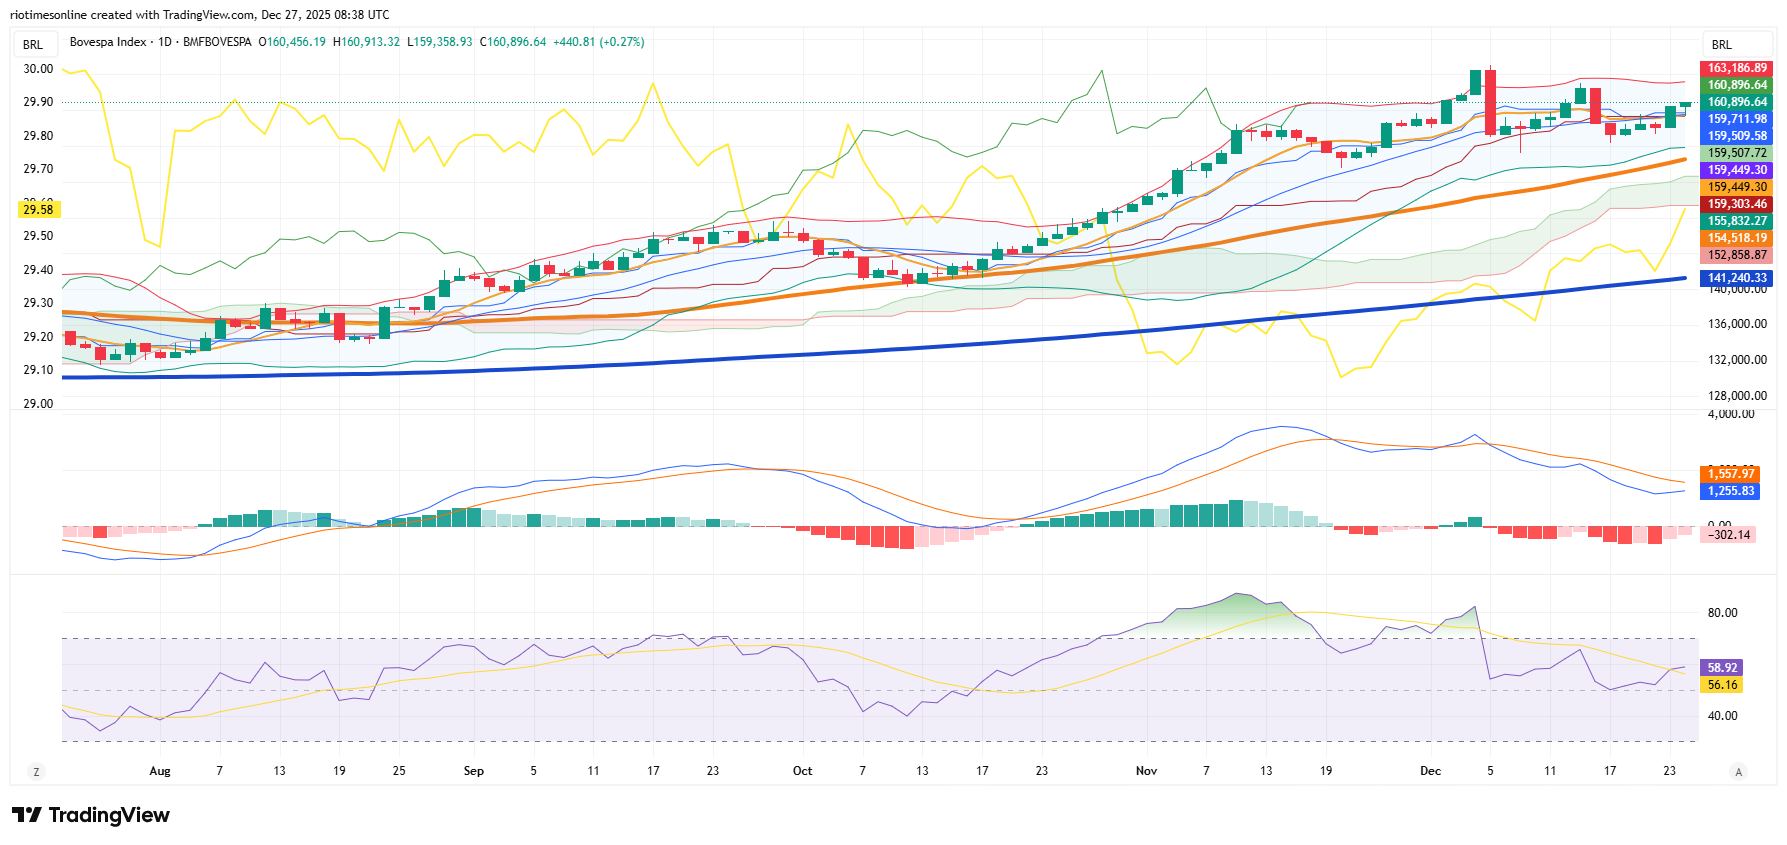Click the Bovespa Index symbol title
1787x845 pixels.
click(160, 42)
